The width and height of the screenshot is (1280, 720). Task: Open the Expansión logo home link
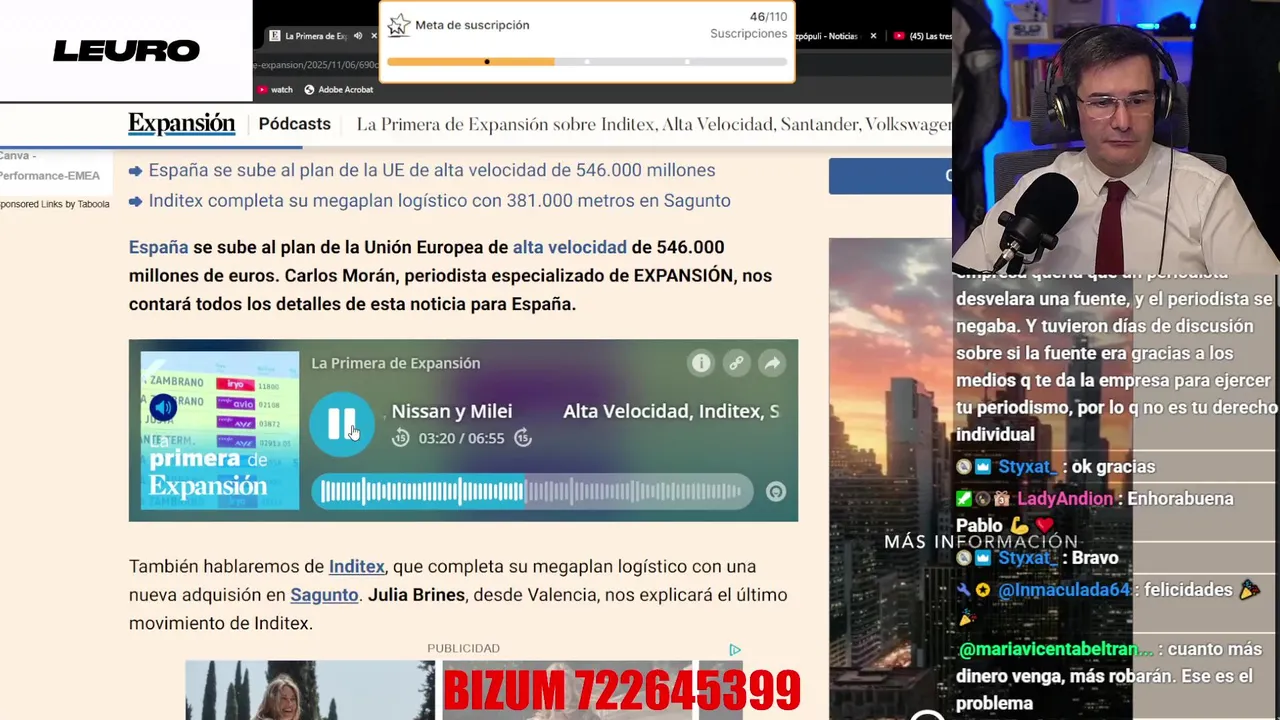coord(181,124)
